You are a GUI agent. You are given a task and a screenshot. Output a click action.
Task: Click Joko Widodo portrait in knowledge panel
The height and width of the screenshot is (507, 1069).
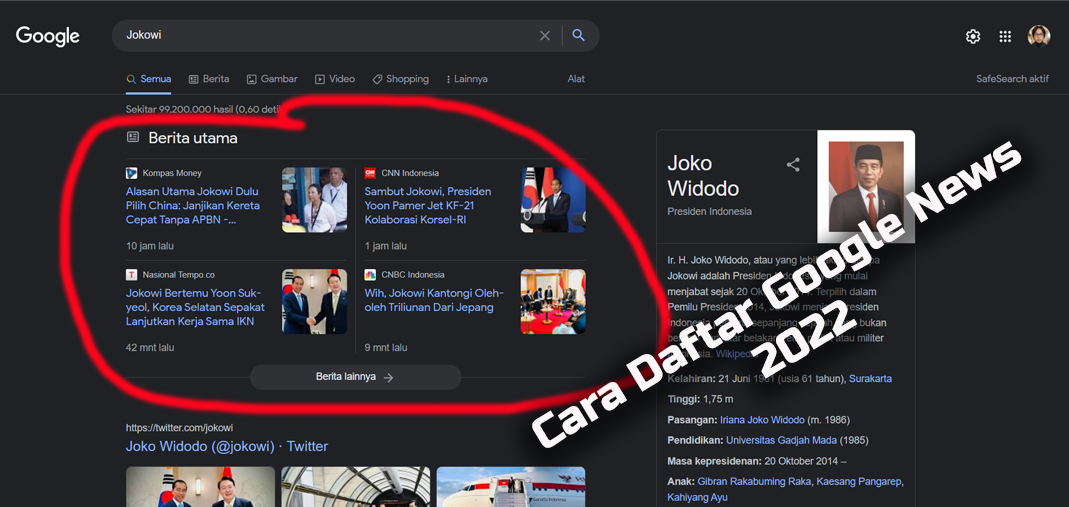coord(866,186)
